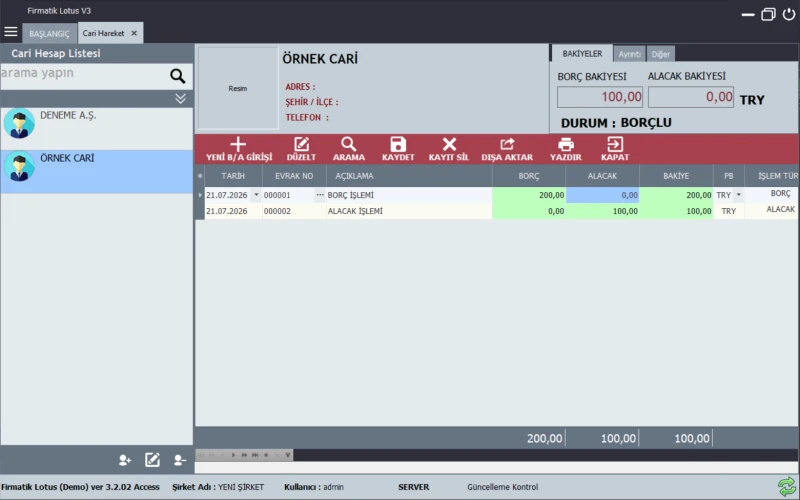Image resolution: width=800 pixels, height=500 pixels.
Task: Select the BORÇ İŞLEMİ description cell
Action: [x=409, y=195]
